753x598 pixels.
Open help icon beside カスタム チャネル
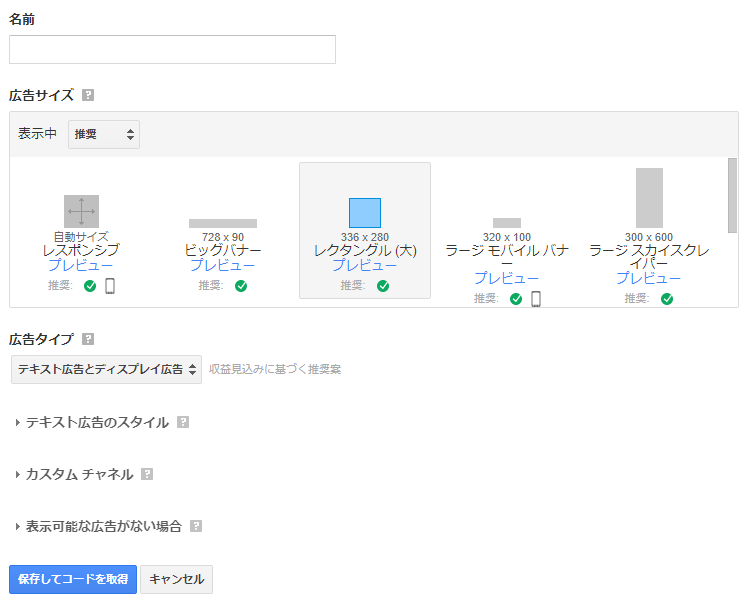click(147, 474)
